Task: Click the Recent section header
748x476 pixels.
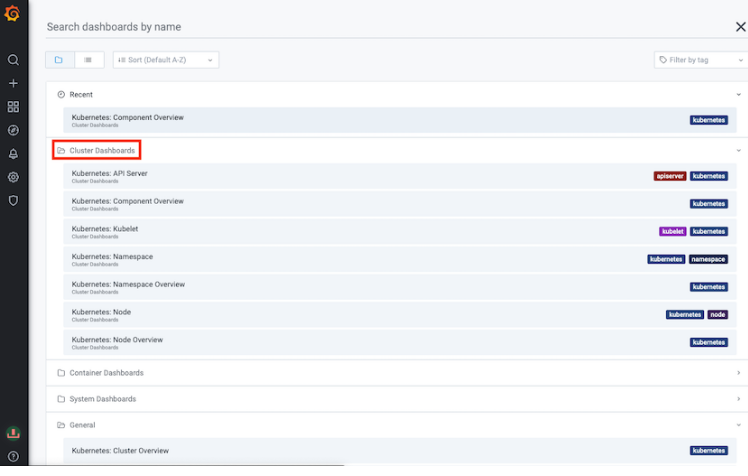Action: coord(397,94)
